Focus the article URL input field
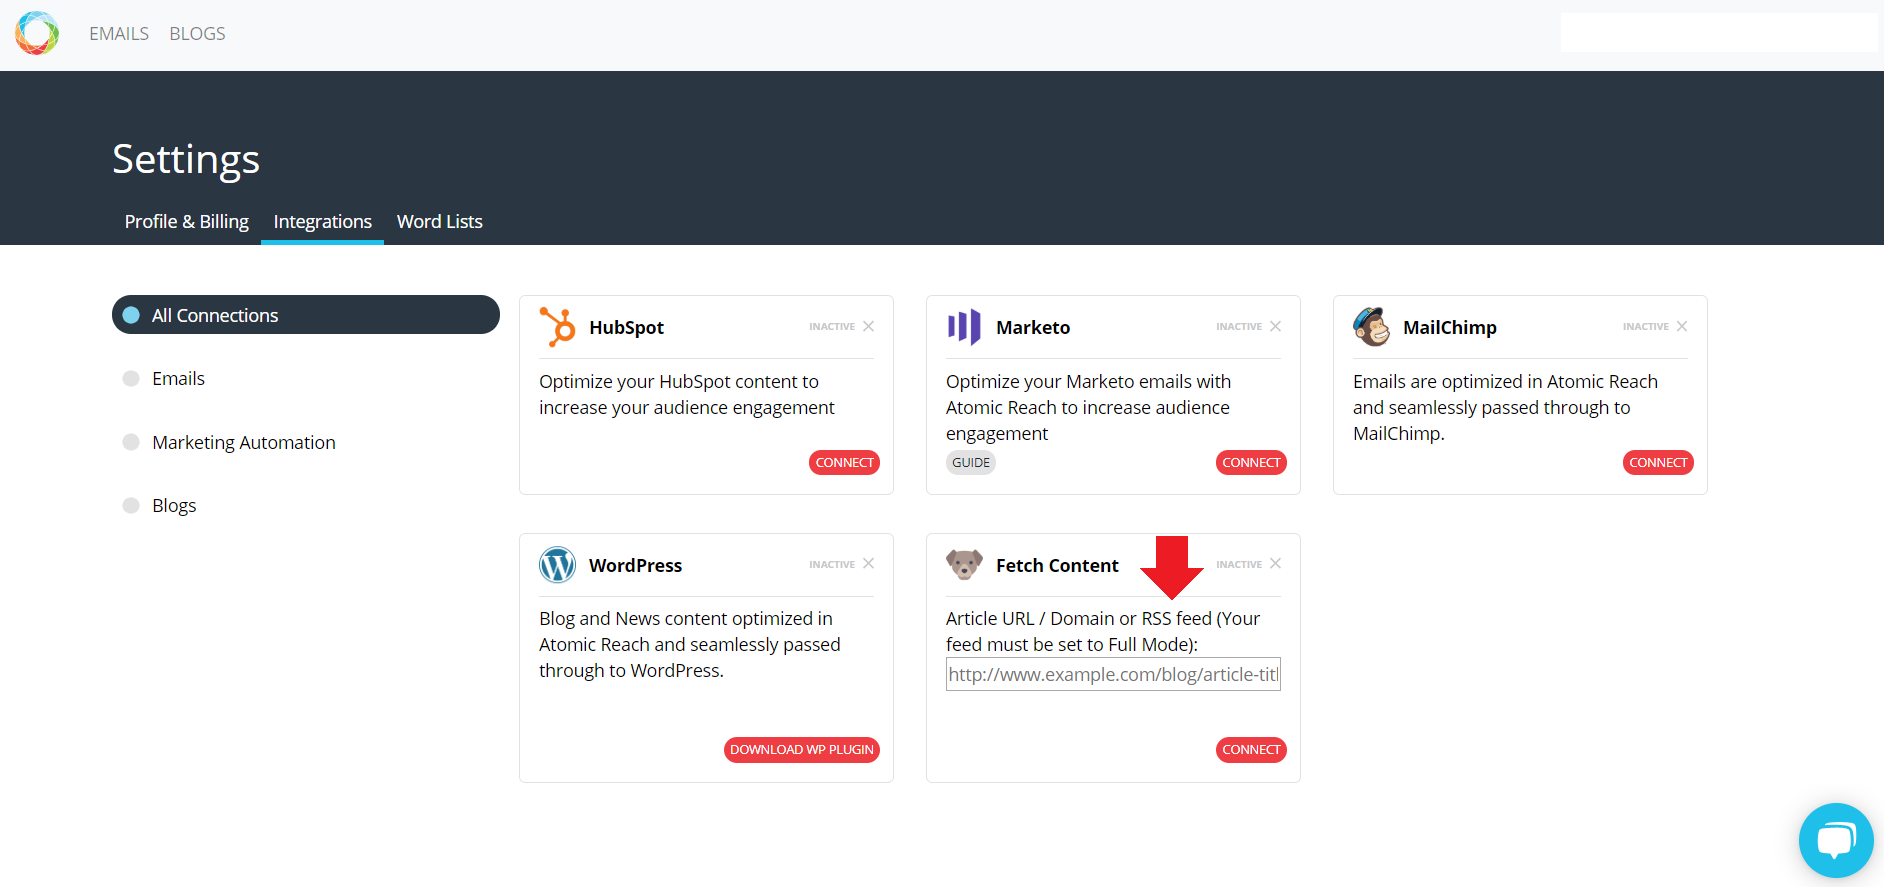1884x887 pixels. 1113,674
